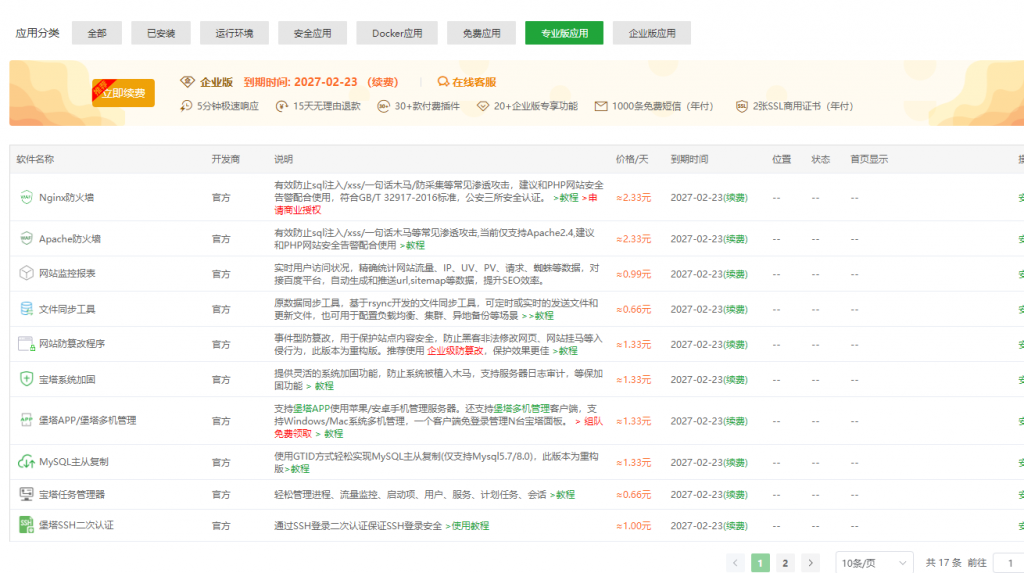Jump to page 2 in pagination
This screenshot has height=573, width=1024.
click(785, 563)
